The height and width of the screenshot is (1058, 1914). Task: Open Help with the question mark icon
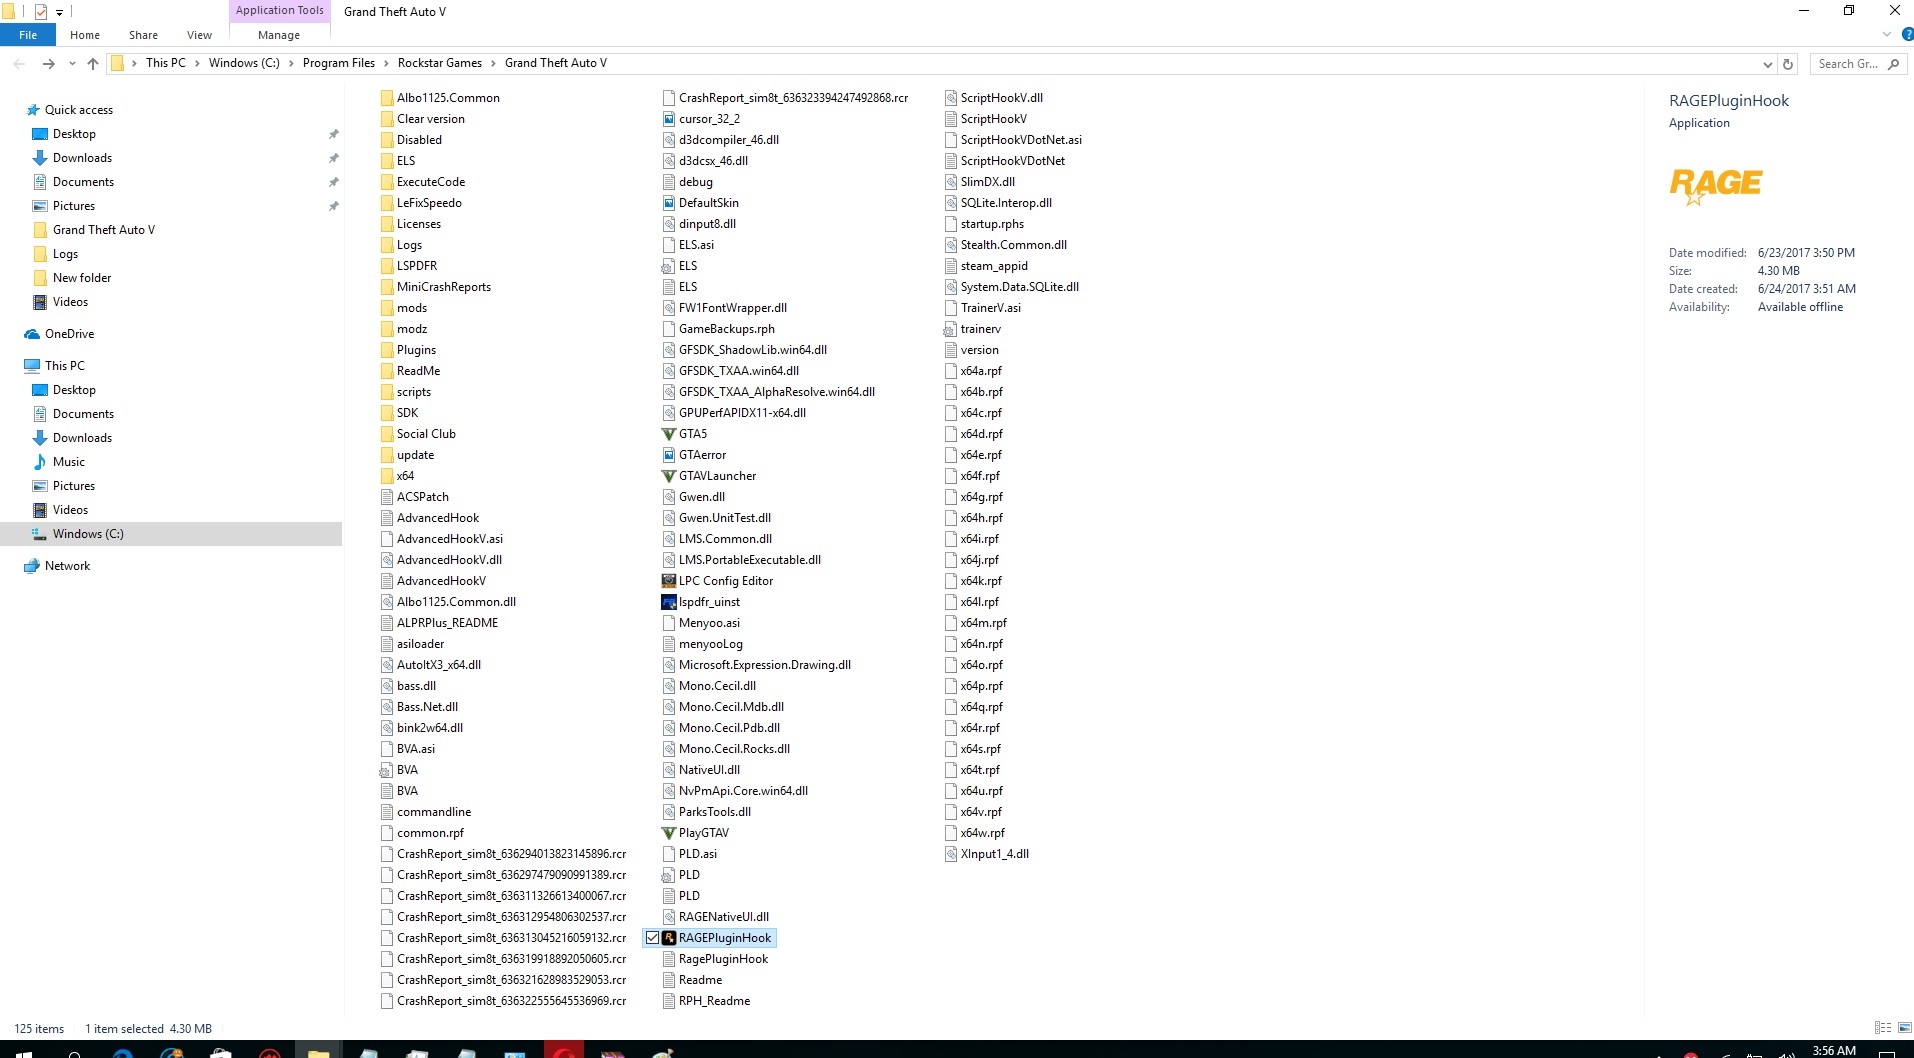click(1906, 34)
